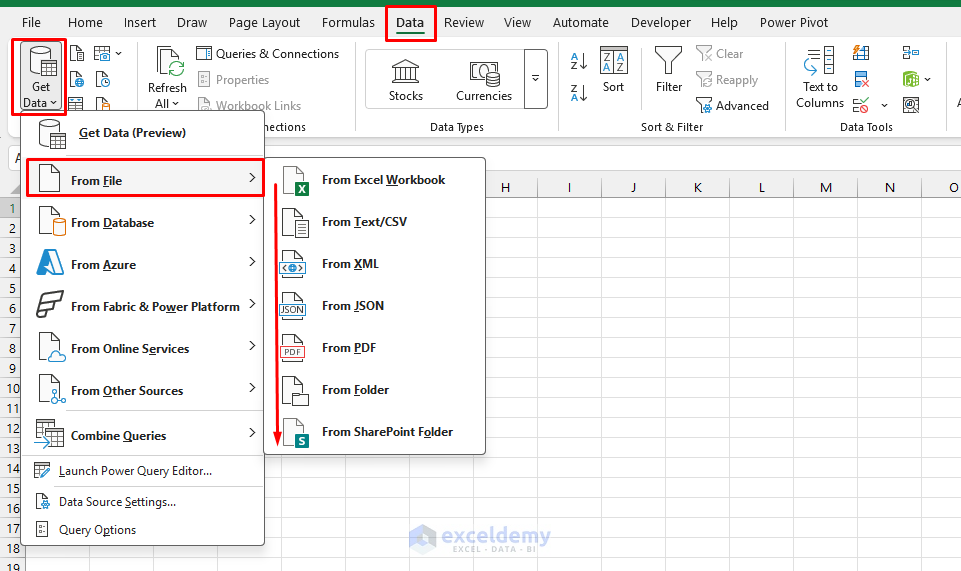Choose From Excel Workbook
961x571 pixels.
click(374, 180)
